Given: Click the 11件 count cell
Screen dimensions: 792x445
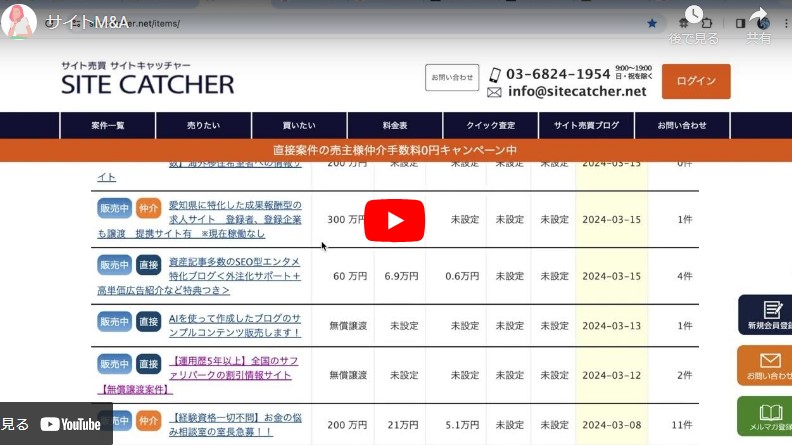Looking at the screenshot, I should click(x=682, y=425).
